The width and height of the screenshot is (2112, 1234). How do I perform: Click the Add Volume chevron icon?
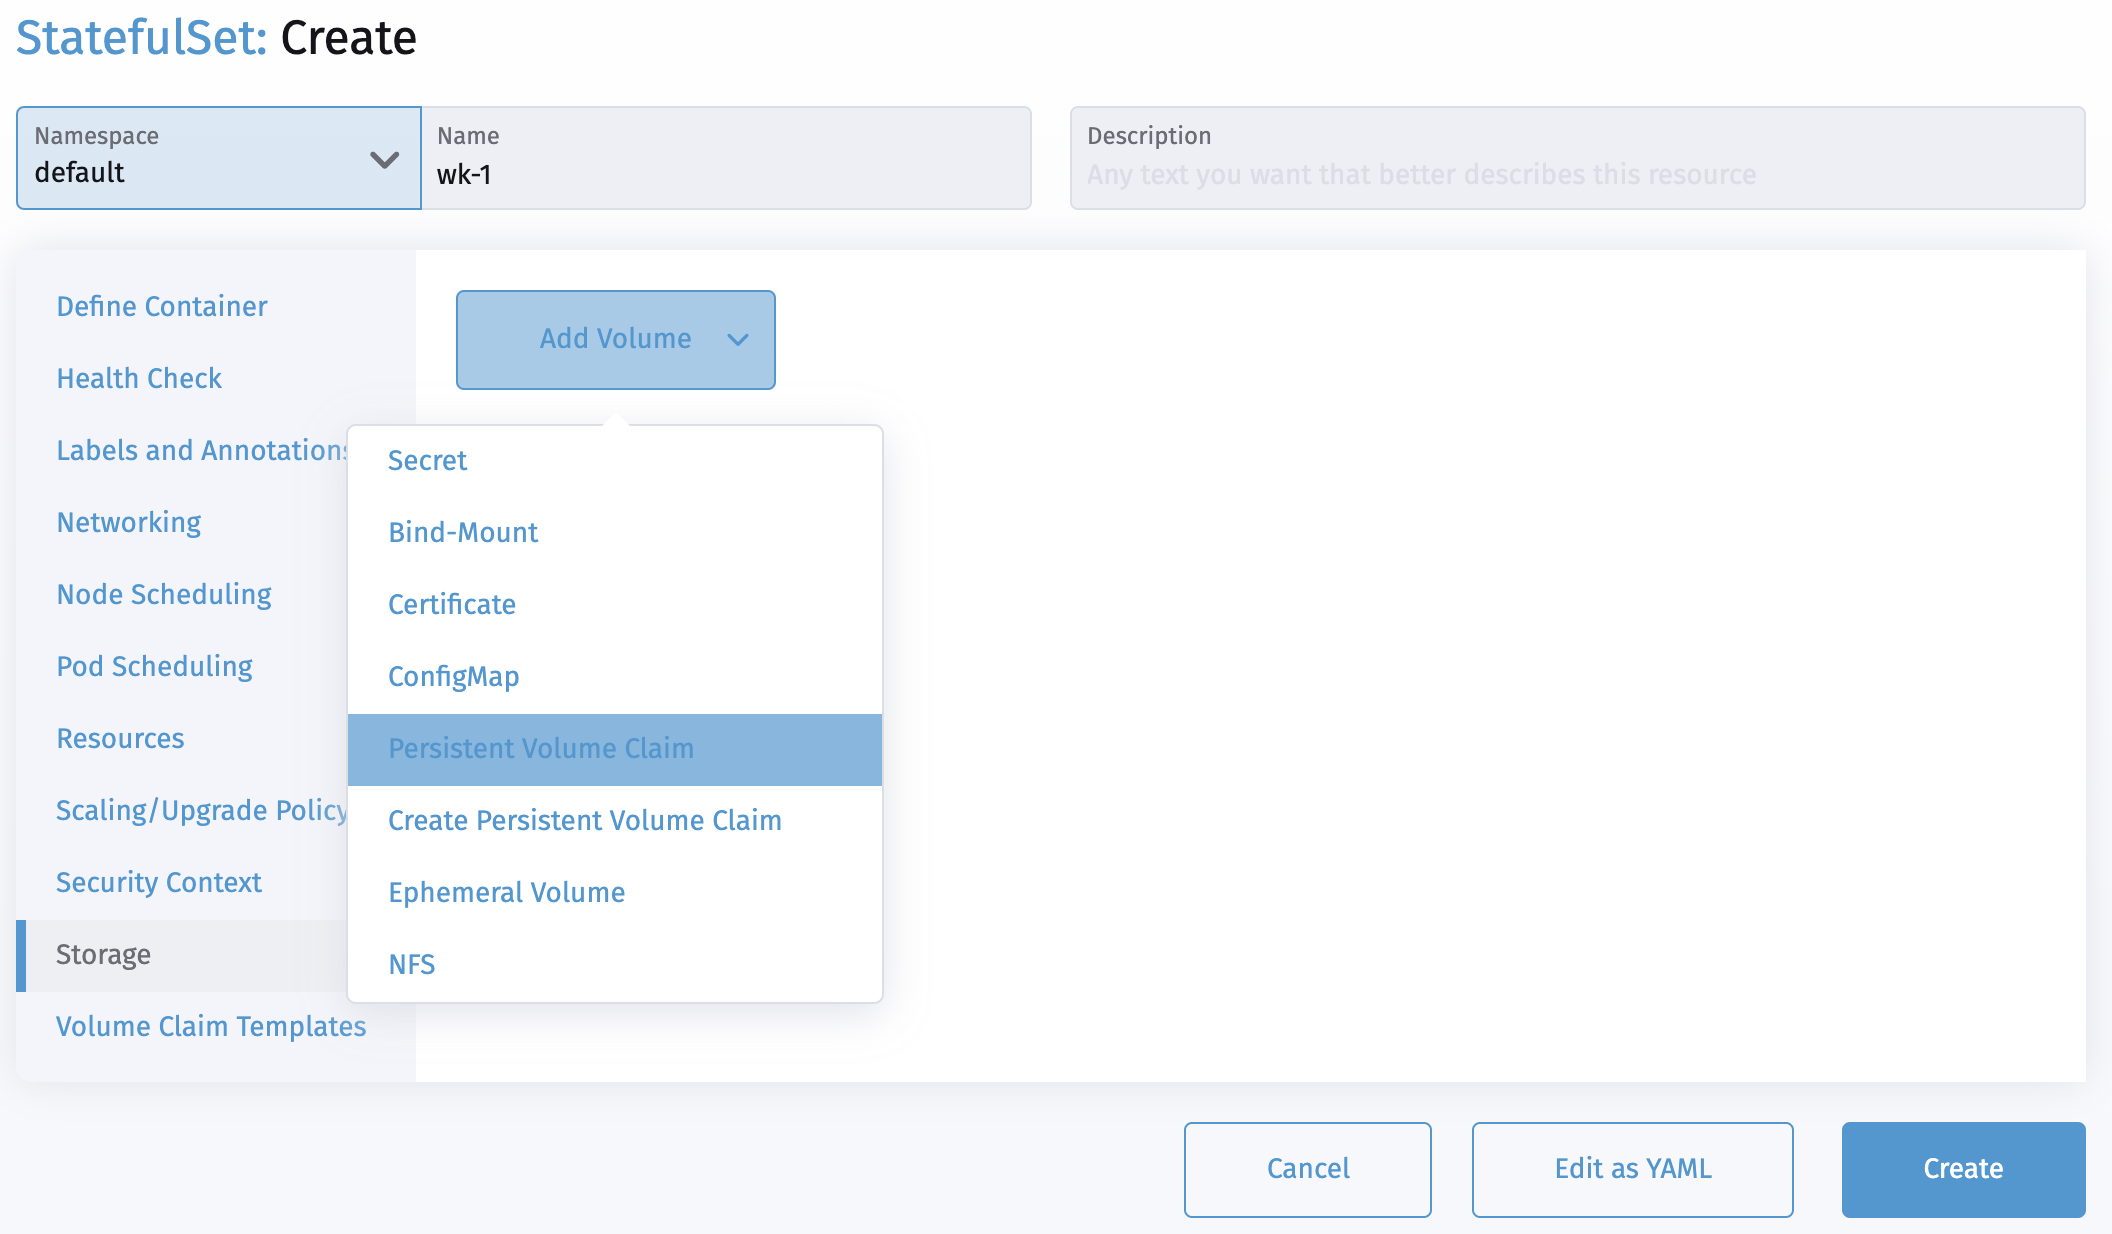[739, 341]
